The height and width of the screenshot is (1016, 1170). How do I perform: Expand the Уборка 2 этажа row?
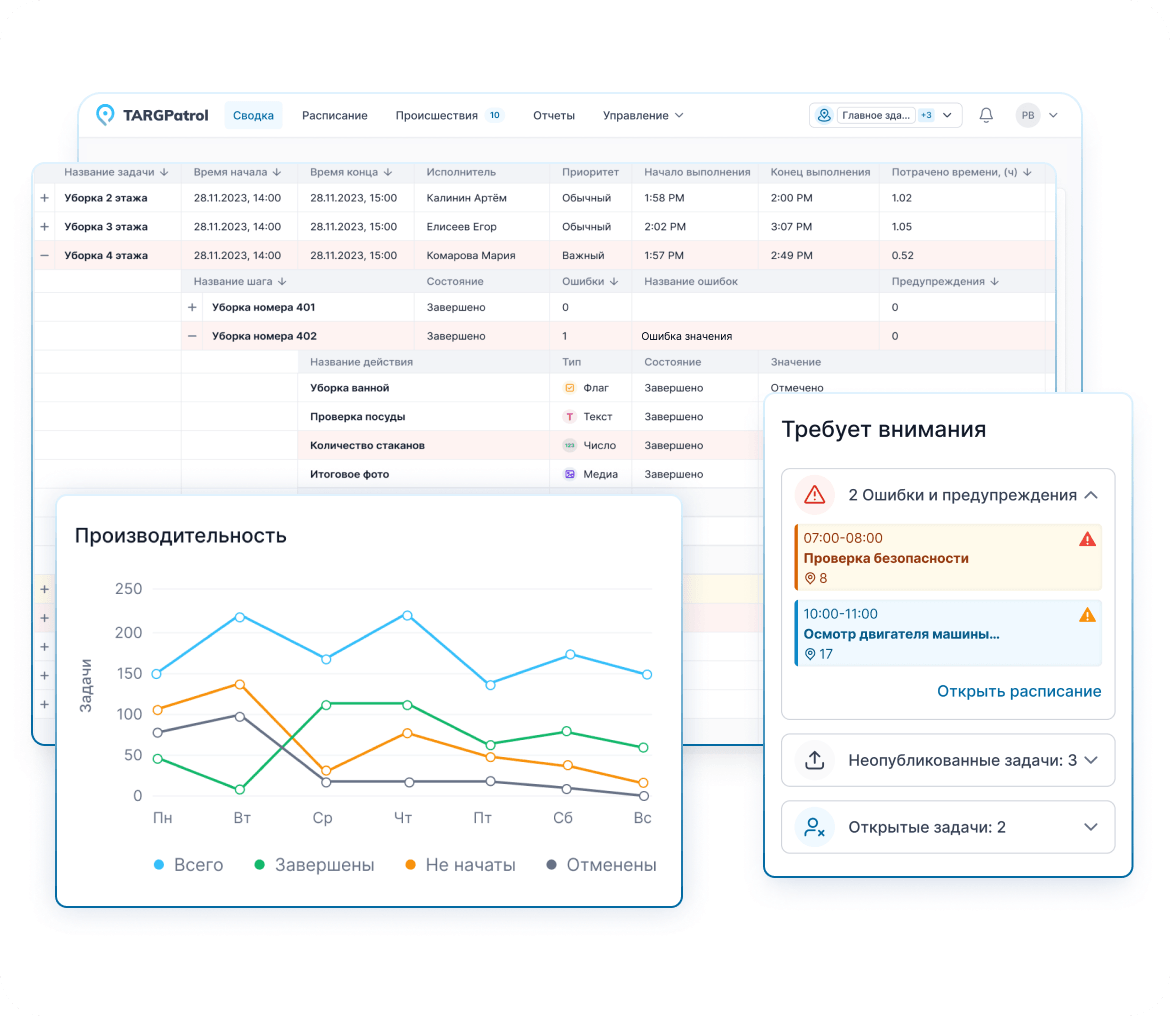tap(44, 198)
